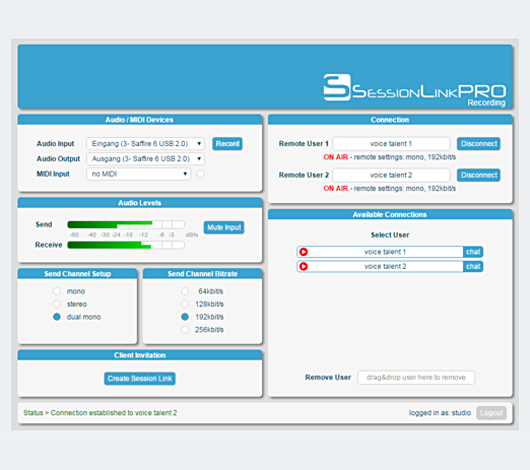530x470 pixels.
Task: Choose the 128kbit/s bitrate
Action: point(185,304)
